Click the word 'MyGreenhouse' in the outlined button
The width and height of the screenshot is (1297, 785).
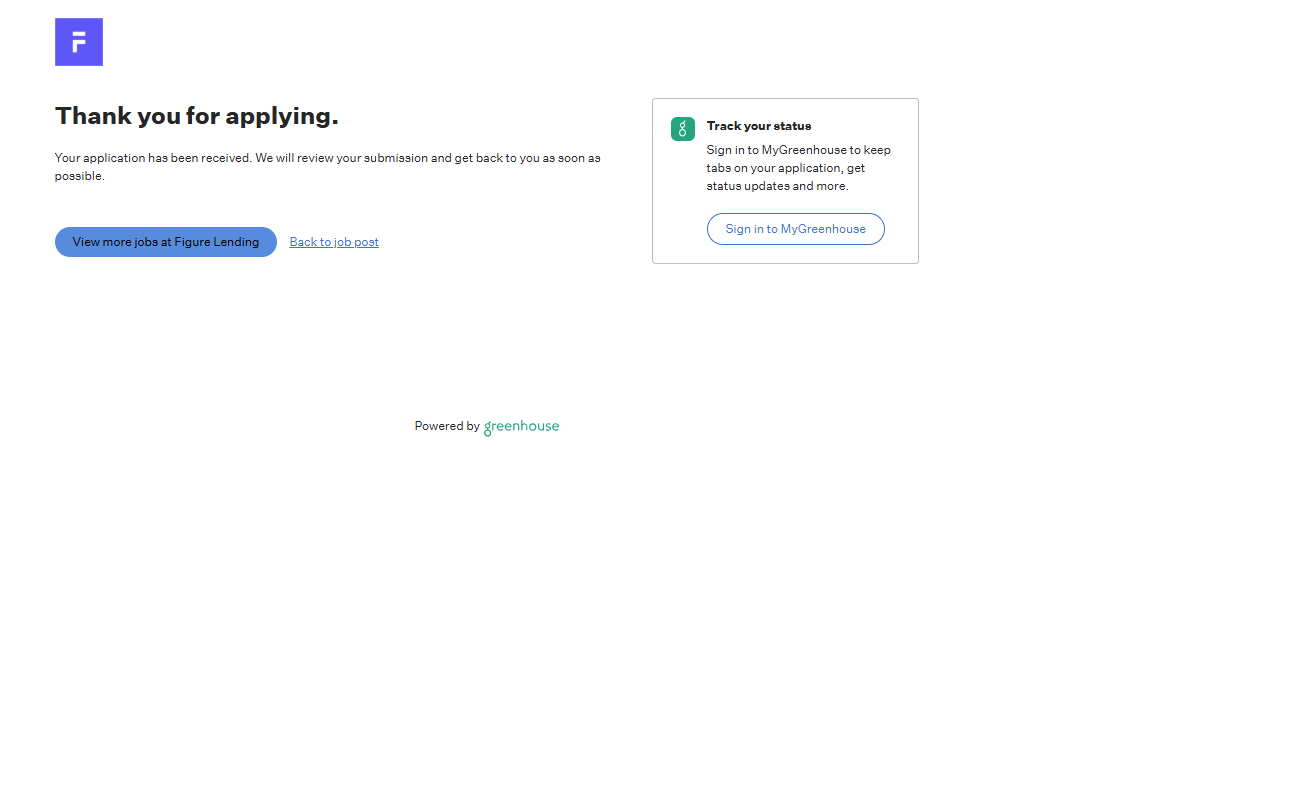[x=823, y=229]
